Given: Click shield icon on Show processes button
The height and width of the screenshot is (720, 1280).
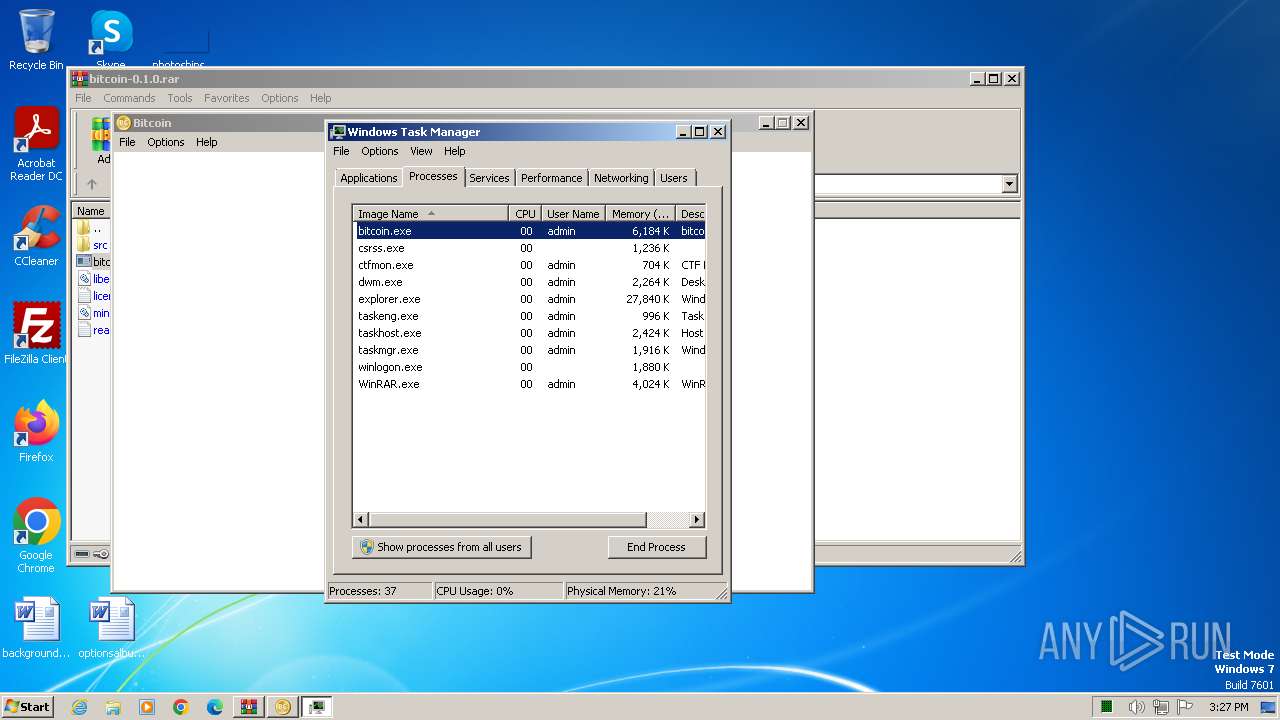Looking at the screenshot, I should point(367,547).
